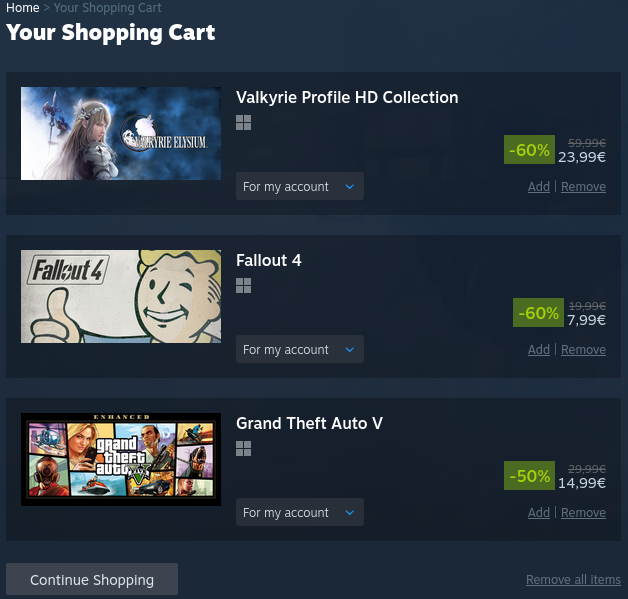Remove Grand Theft Auto V from cart
This screenshot has height=599, width=628.
(583, 513)
